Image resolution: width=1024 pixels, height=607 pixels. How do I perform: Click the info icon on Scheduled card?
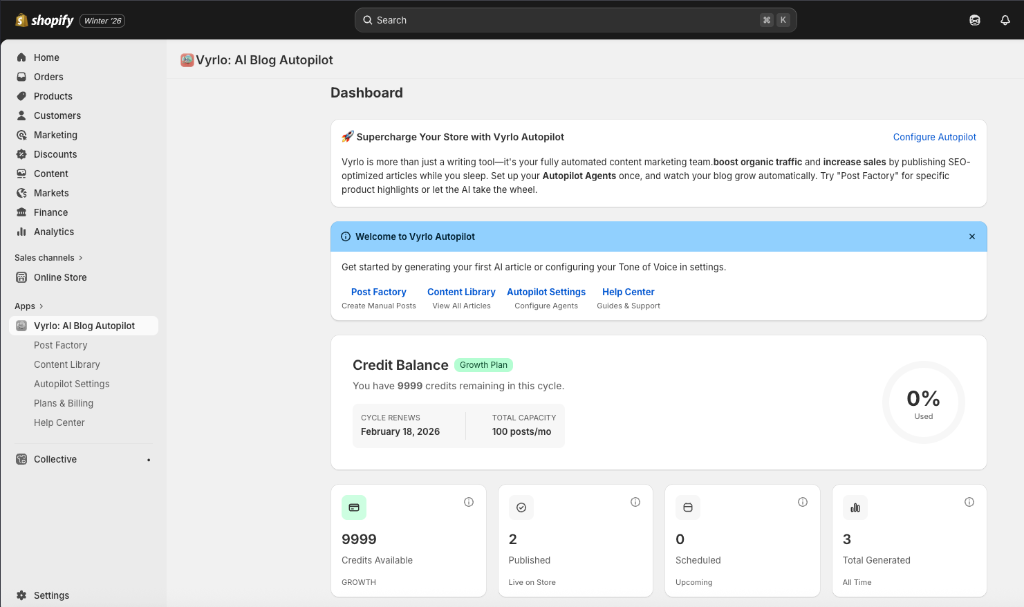[x=802, y=502]
